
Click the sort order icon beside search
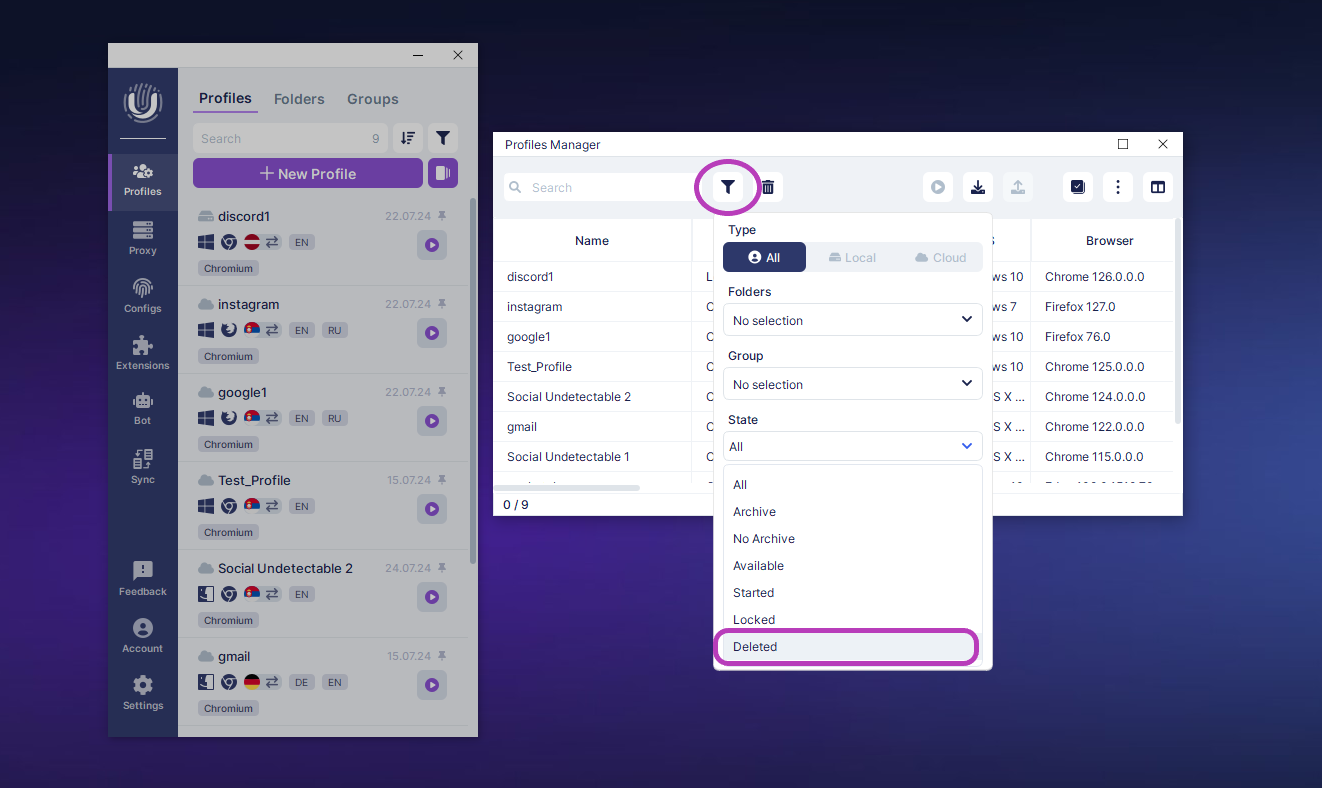(x=407, y=139)
